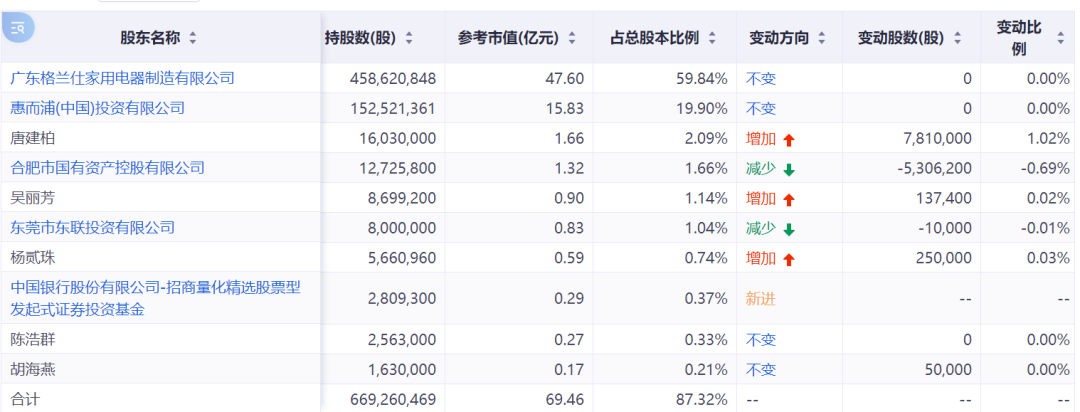Click ratio 0.37% in fund row
Viewport: 1080px width, 412px height.
(x=707, y=299)
